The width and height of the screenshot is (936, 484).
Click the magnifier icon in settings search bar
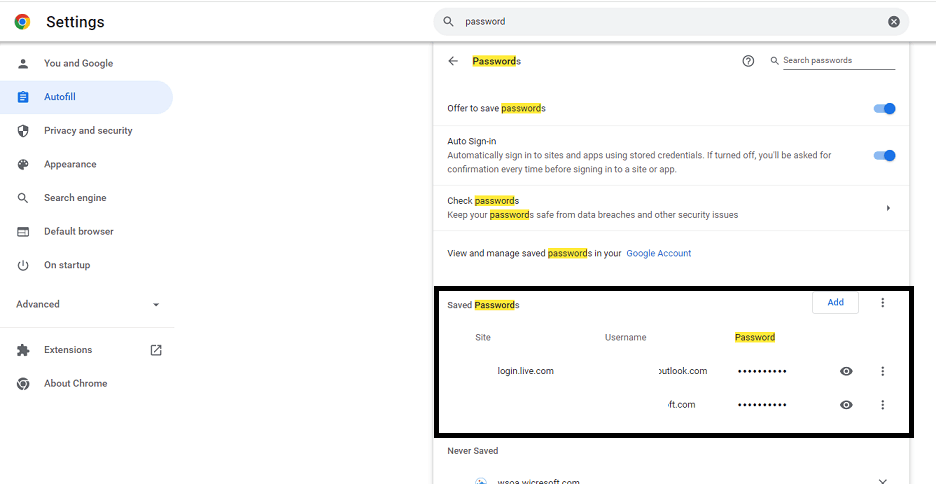448,21
